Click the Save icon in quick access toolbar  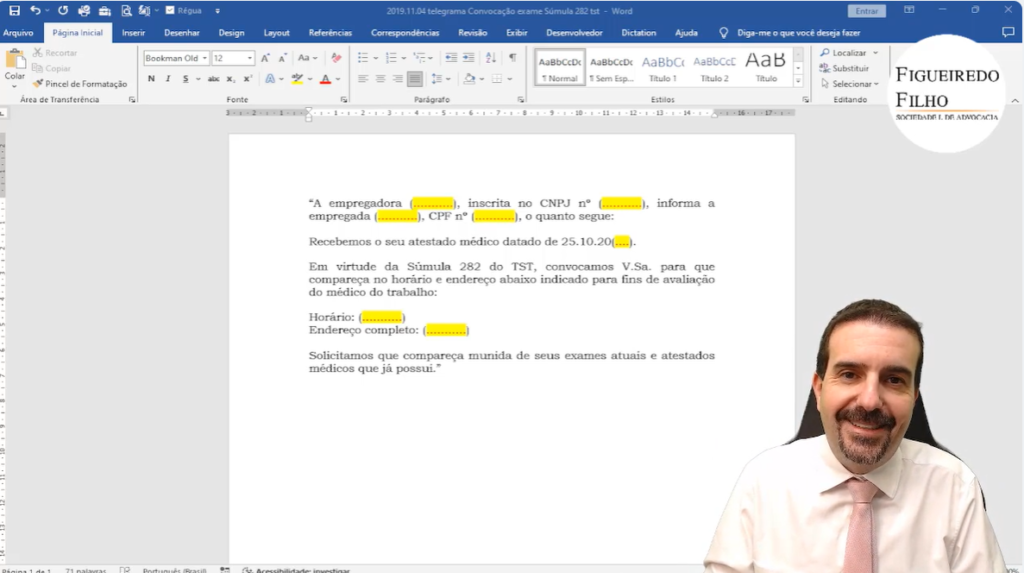14,10
